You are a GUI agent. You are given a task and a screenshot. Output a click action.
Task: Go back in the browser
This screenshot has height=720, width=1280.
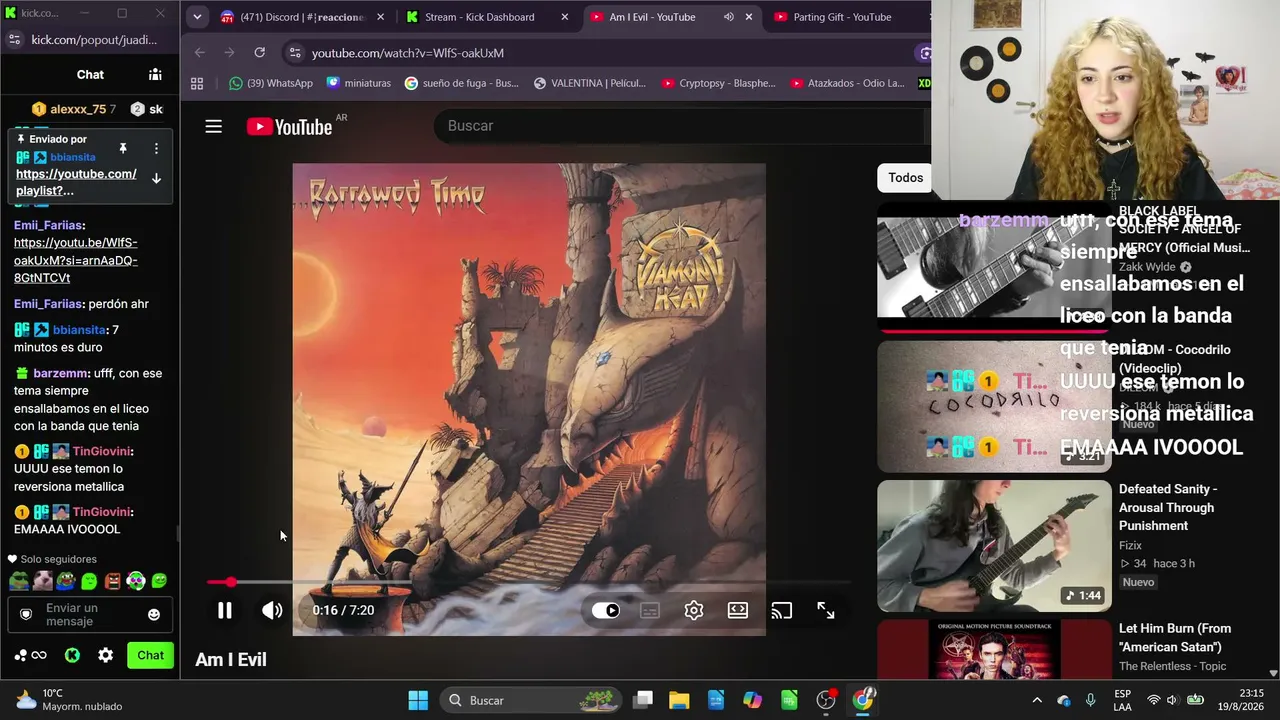click(200, 52)
